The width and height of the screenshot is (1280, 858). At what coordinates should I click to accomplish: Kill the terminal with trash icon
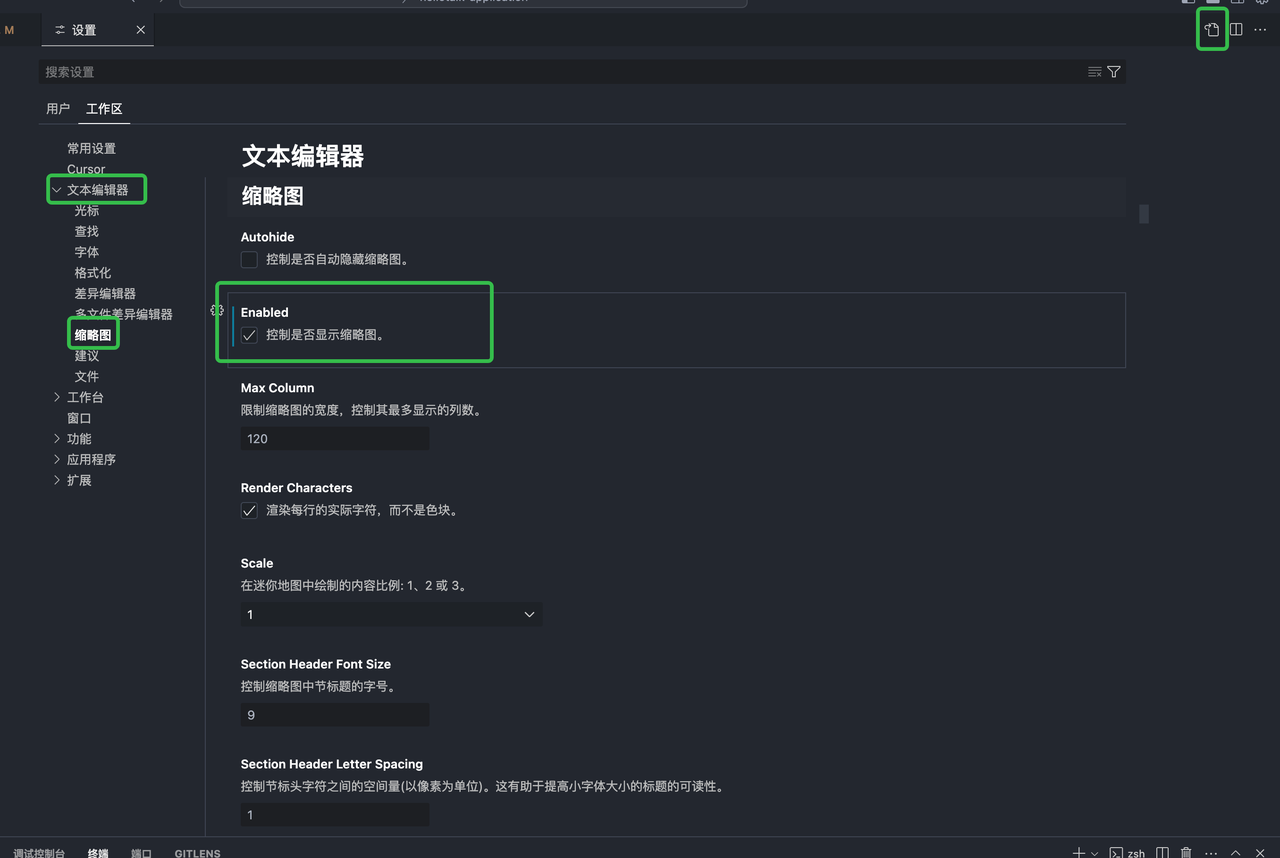(x=1186, y=853)
